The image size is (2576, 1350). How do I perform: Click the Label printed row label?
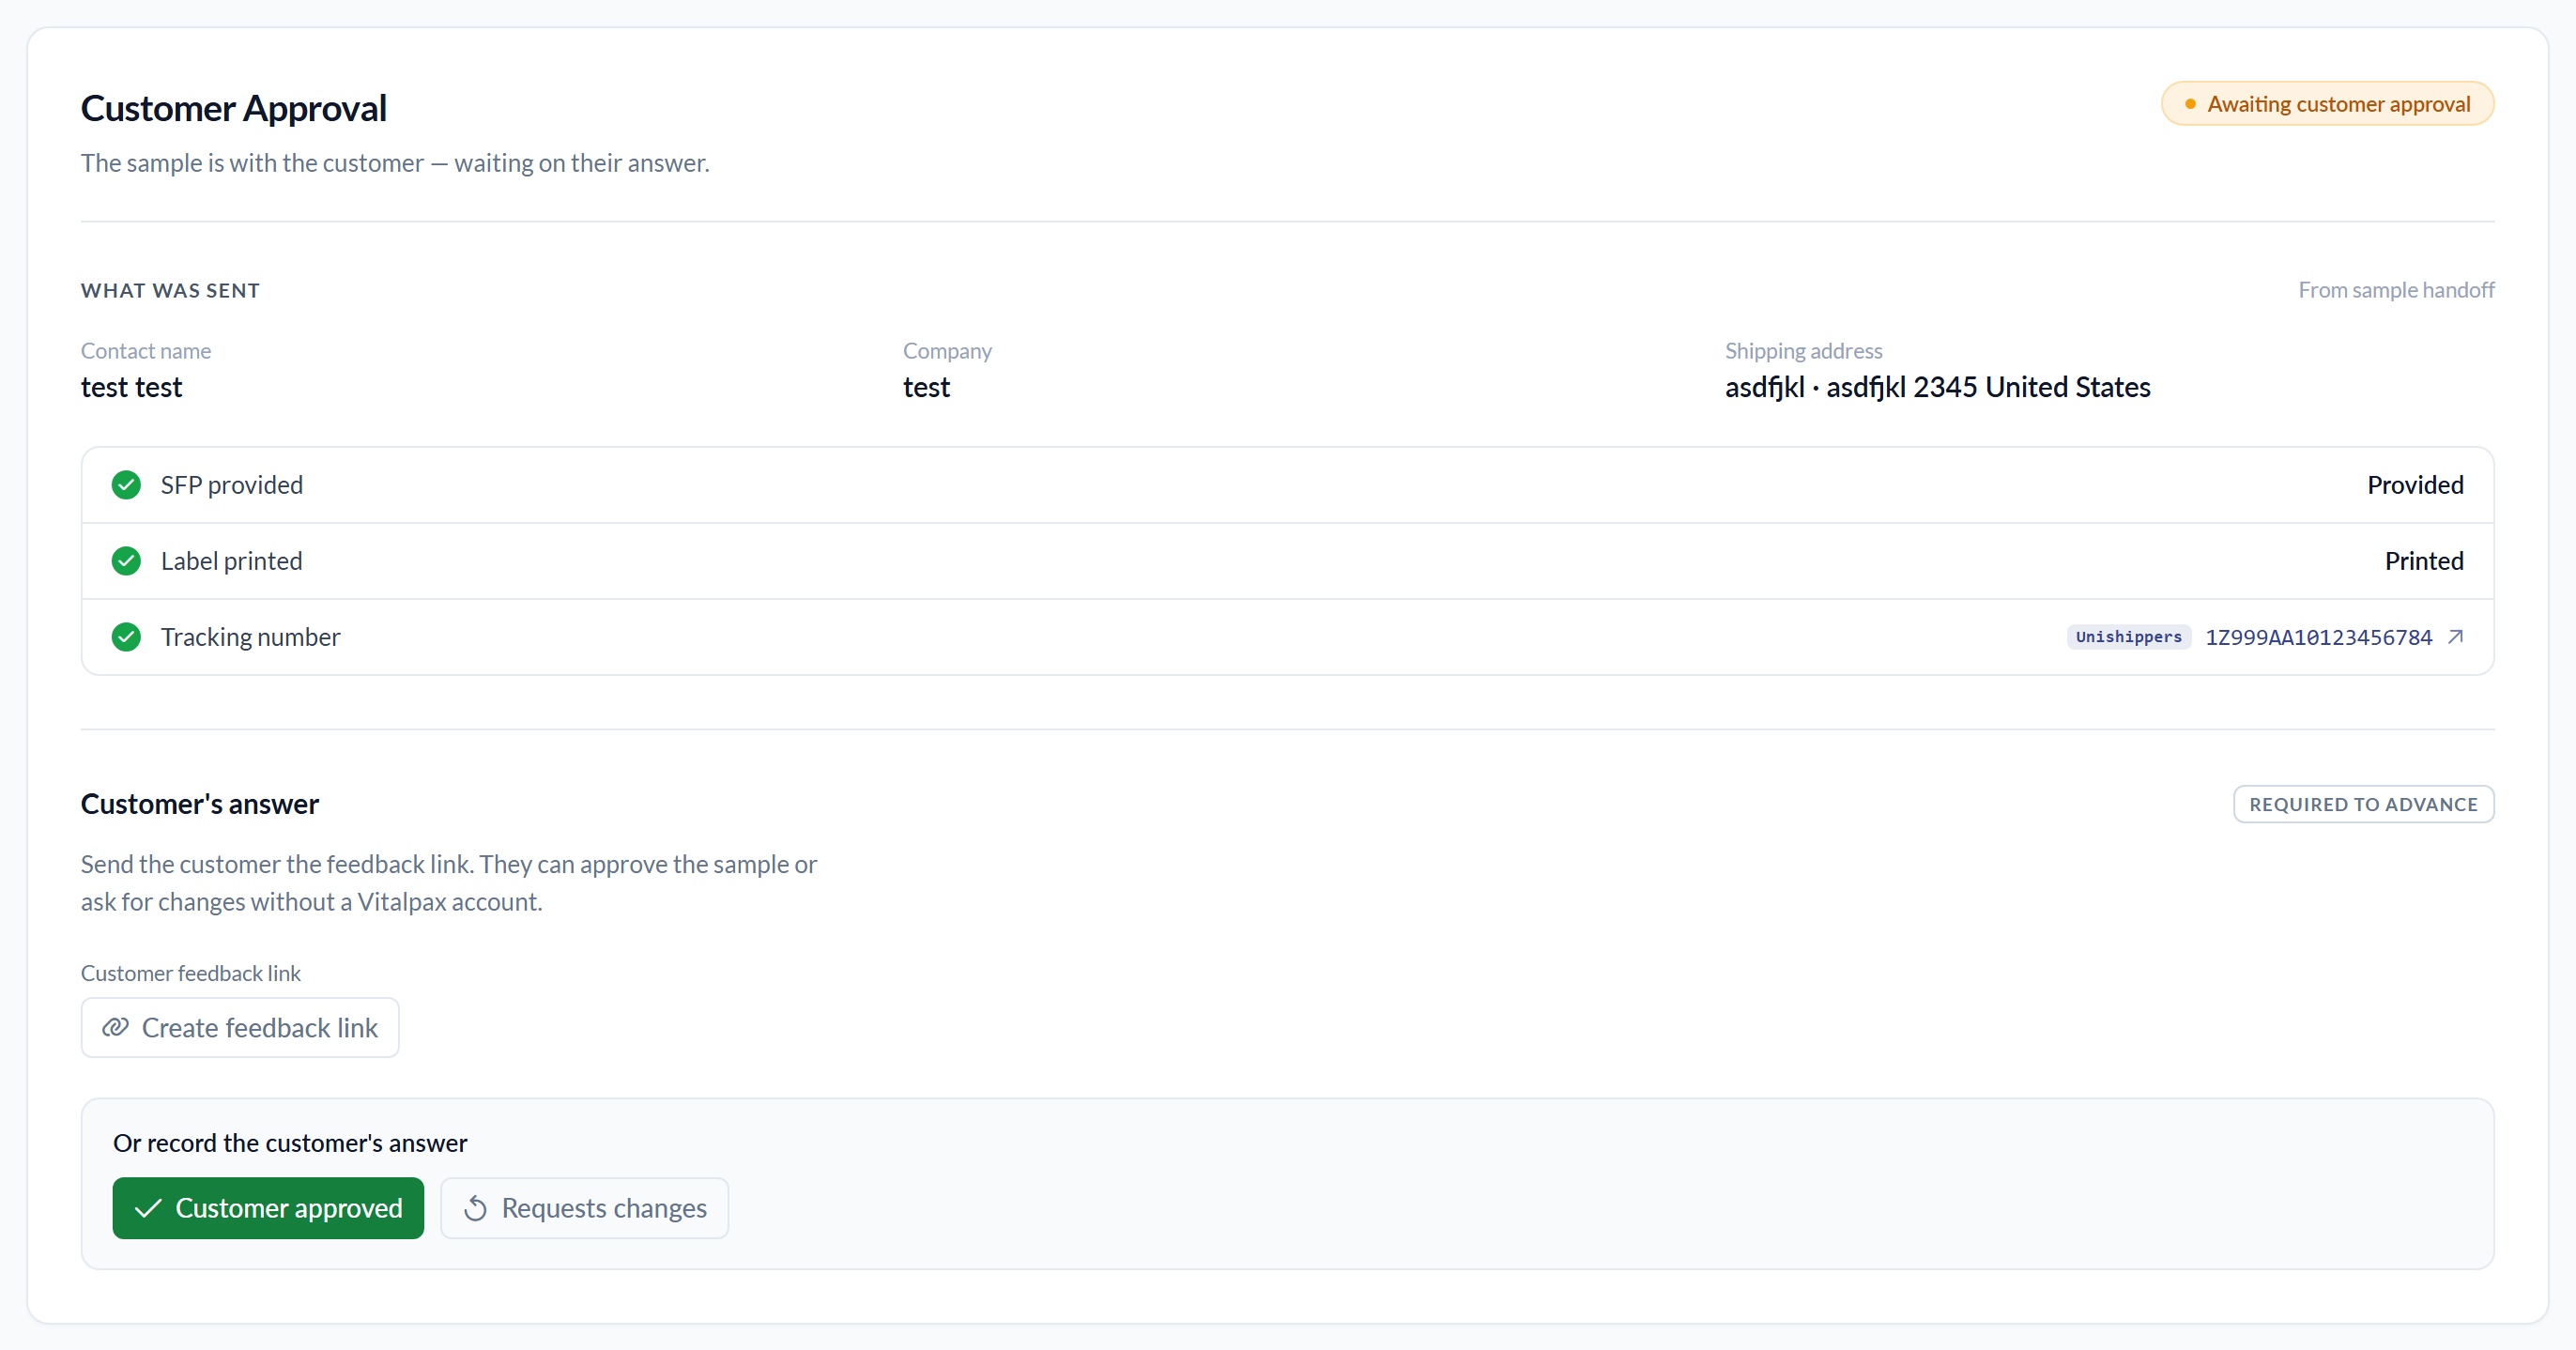[x=232, y=561]
